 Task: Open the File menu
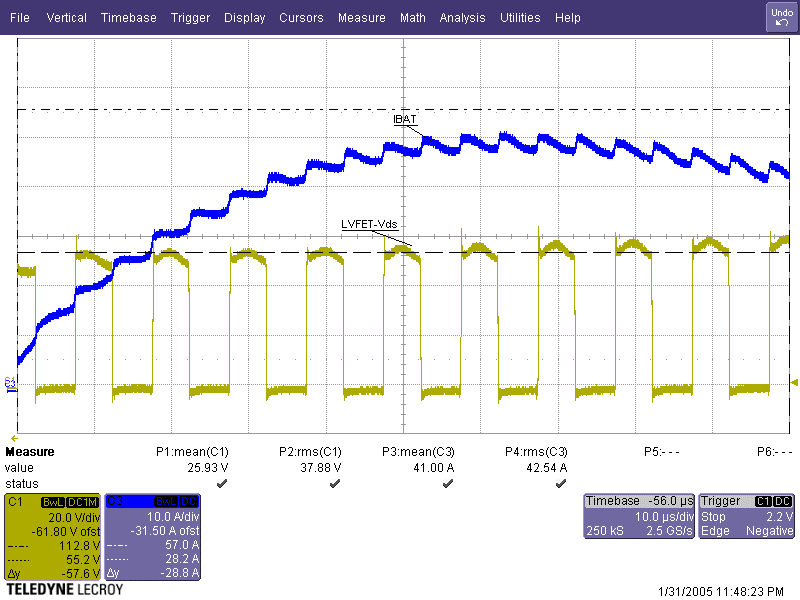tap(20, 17)
